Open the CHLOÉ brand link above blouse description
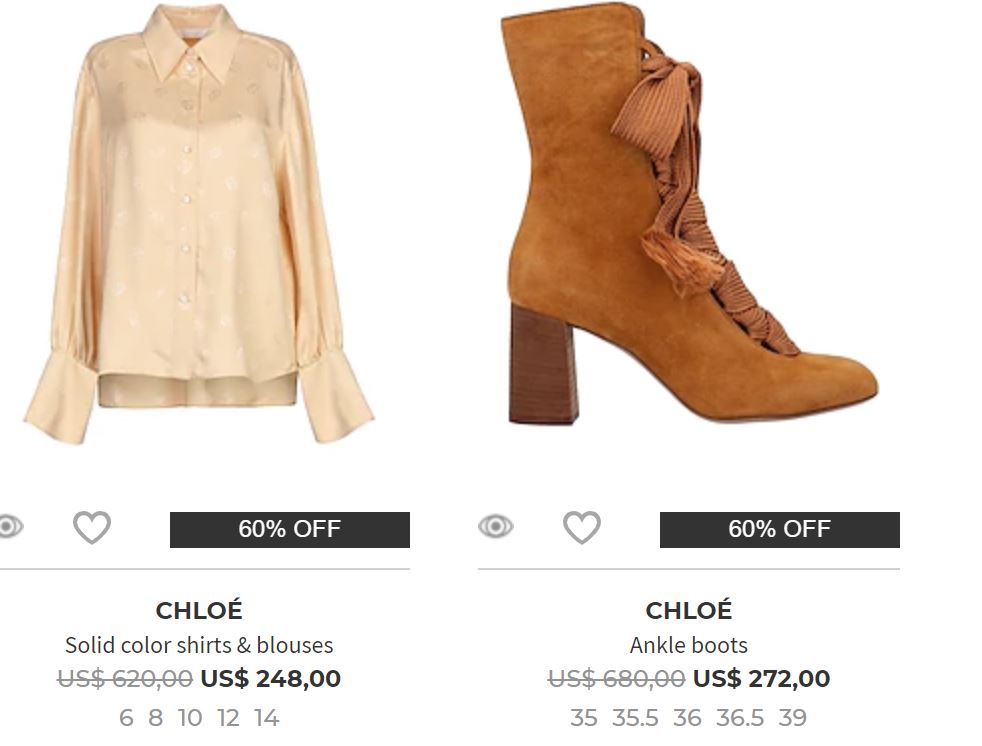The height and width of the screenshot is (746, 982). (x=199, y=610)
